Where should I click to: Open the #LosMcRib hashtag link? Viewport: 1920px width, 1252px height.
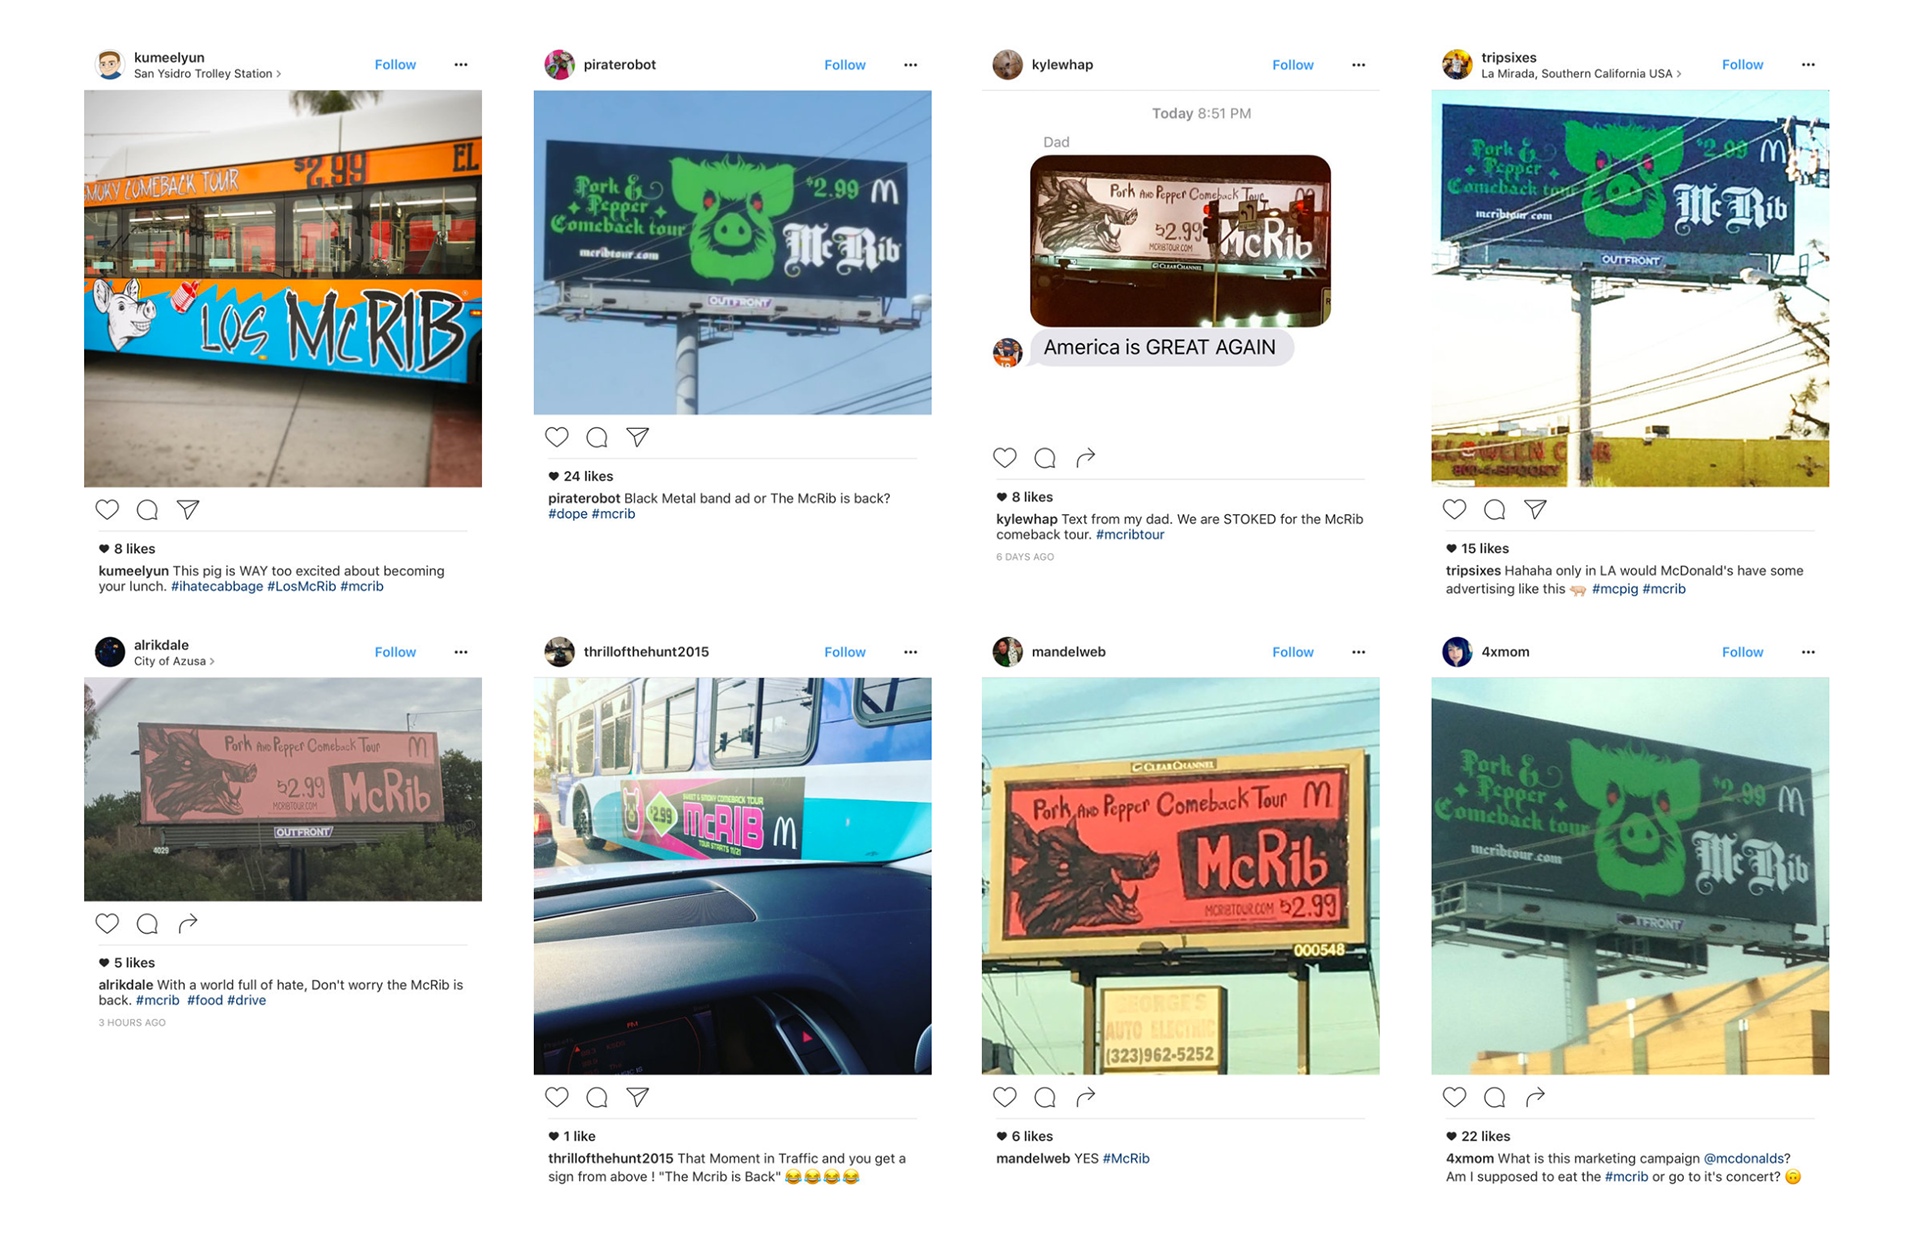click(301, 587)
